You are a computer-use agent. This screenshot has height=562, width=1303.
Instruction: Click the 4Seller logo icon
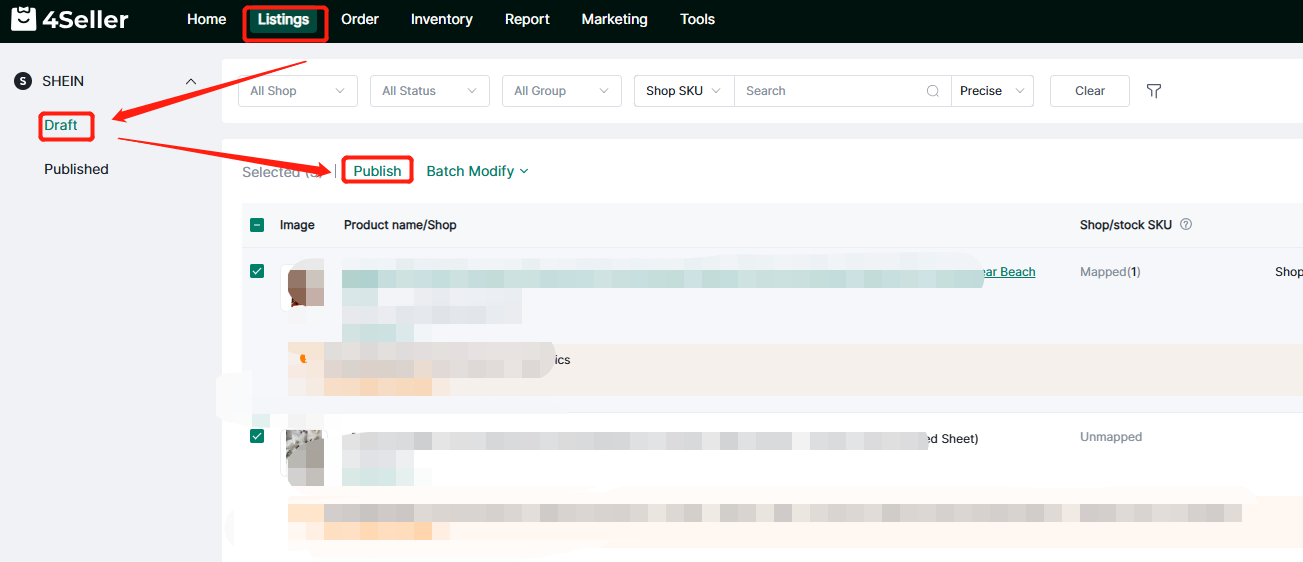23,20
